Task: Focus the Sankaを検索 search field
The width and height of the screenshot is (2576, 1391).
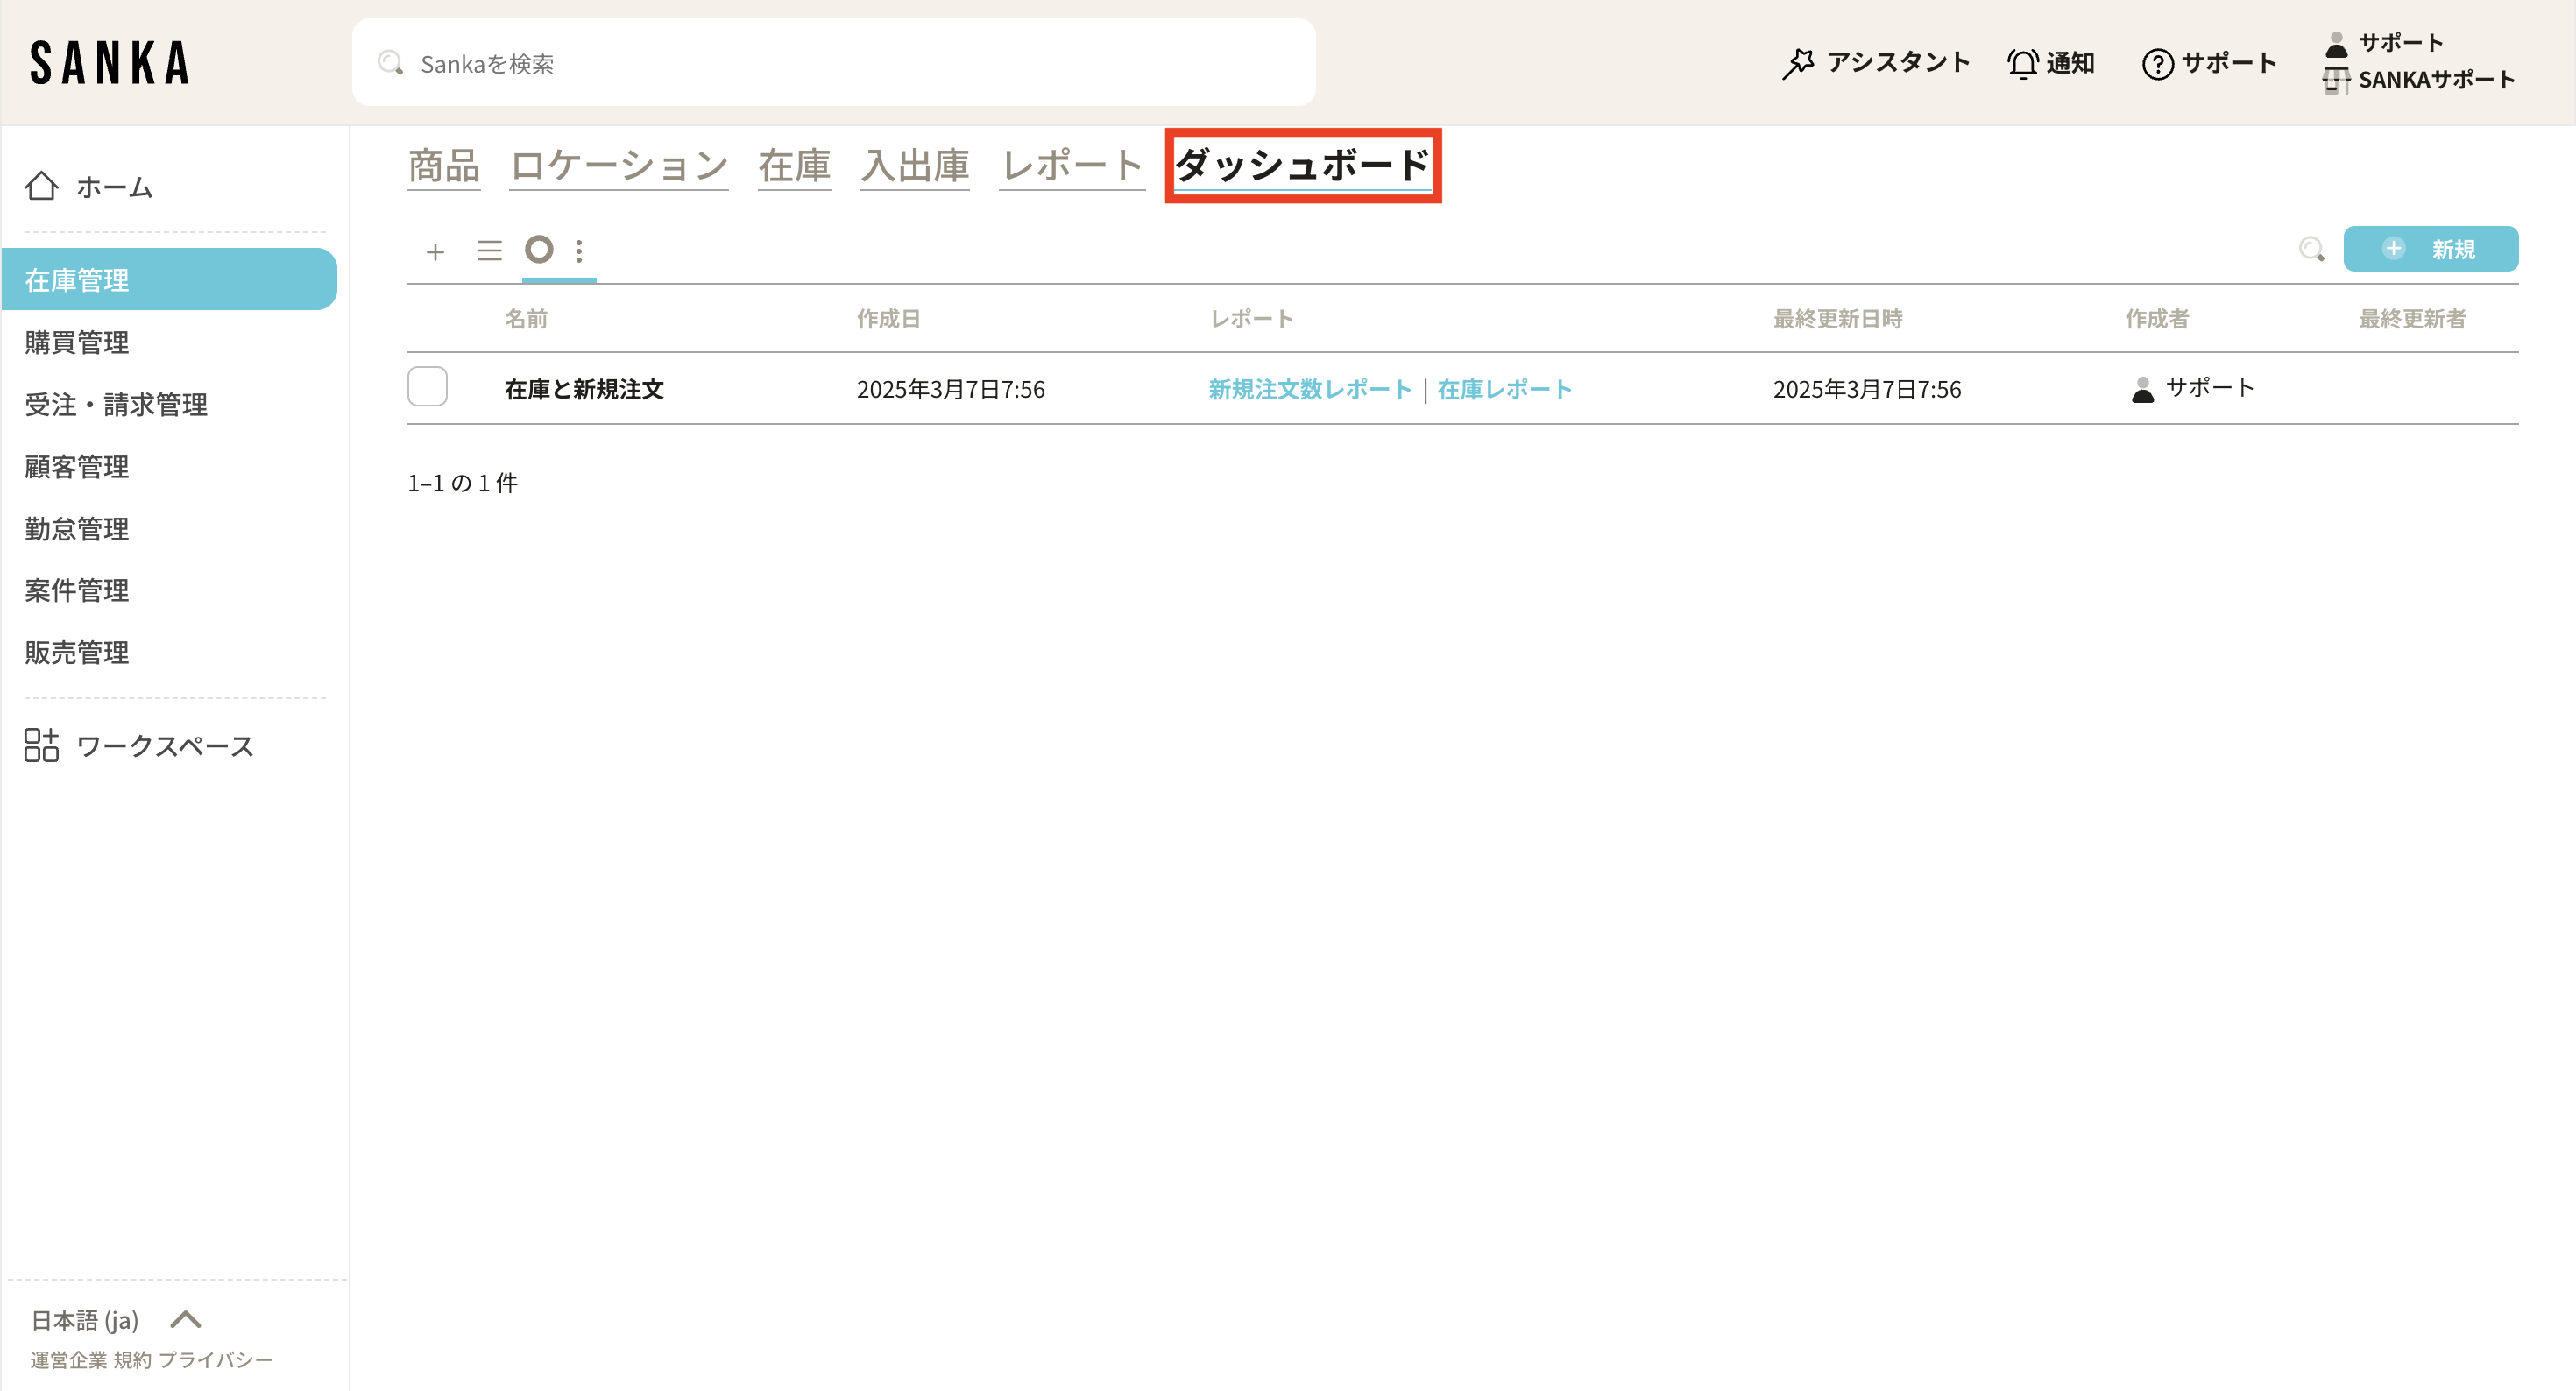Action: [833, 63]
